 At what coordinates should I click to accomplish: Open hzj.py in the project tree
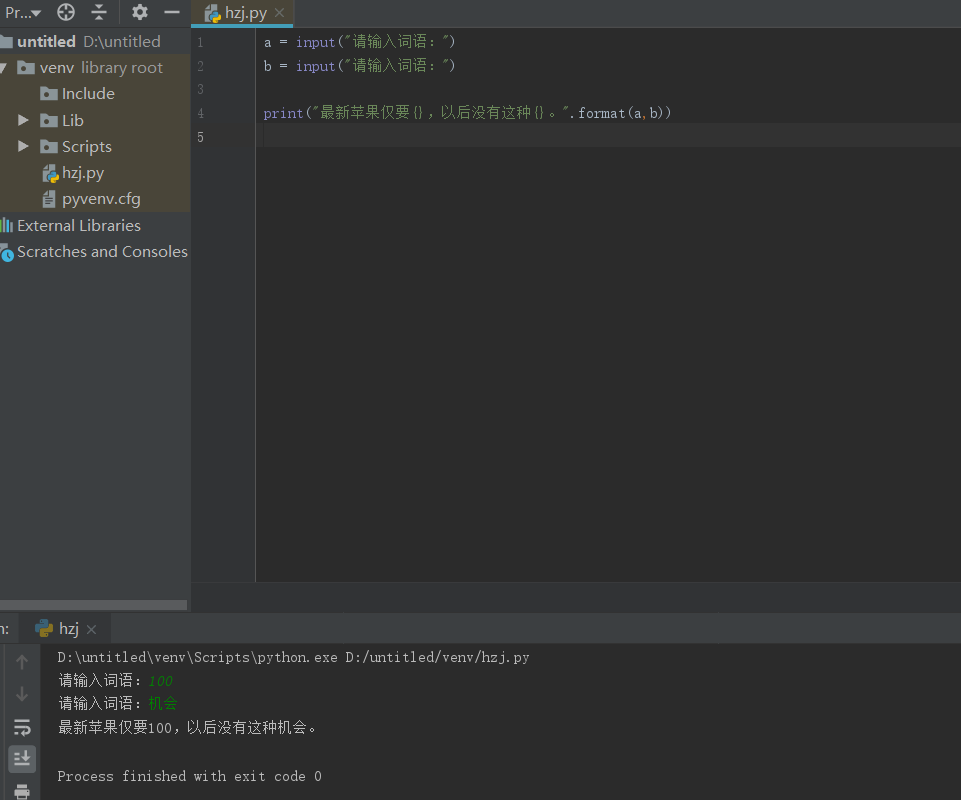click(x=83, y=173)
